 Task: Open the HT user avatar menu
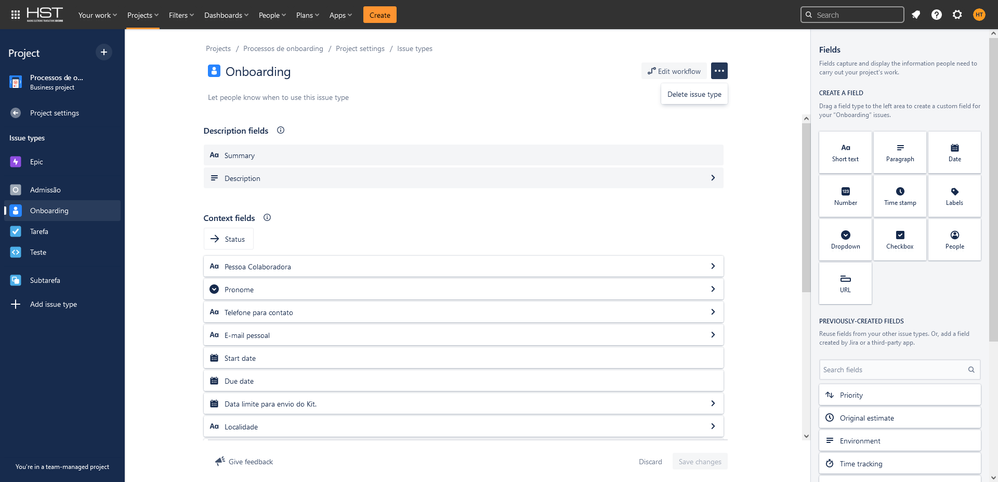pyautogui.click(x=978, y=15)
